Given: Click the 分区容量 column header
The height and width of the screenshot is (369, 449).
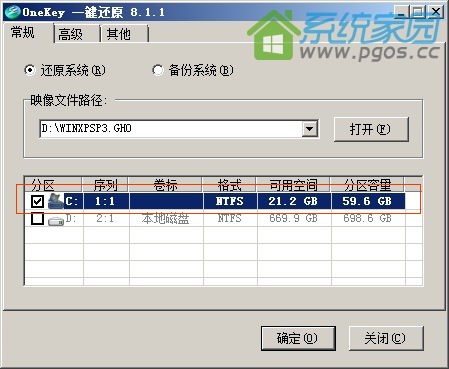Looking at the screenshot, I should pyautogui.click(x=367, y=184).
